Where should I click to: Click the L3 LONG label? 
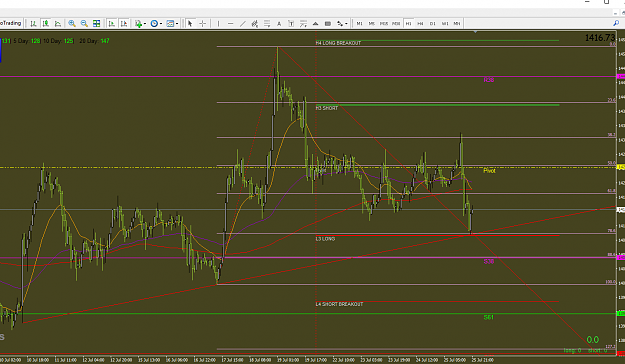pos(325,239)
